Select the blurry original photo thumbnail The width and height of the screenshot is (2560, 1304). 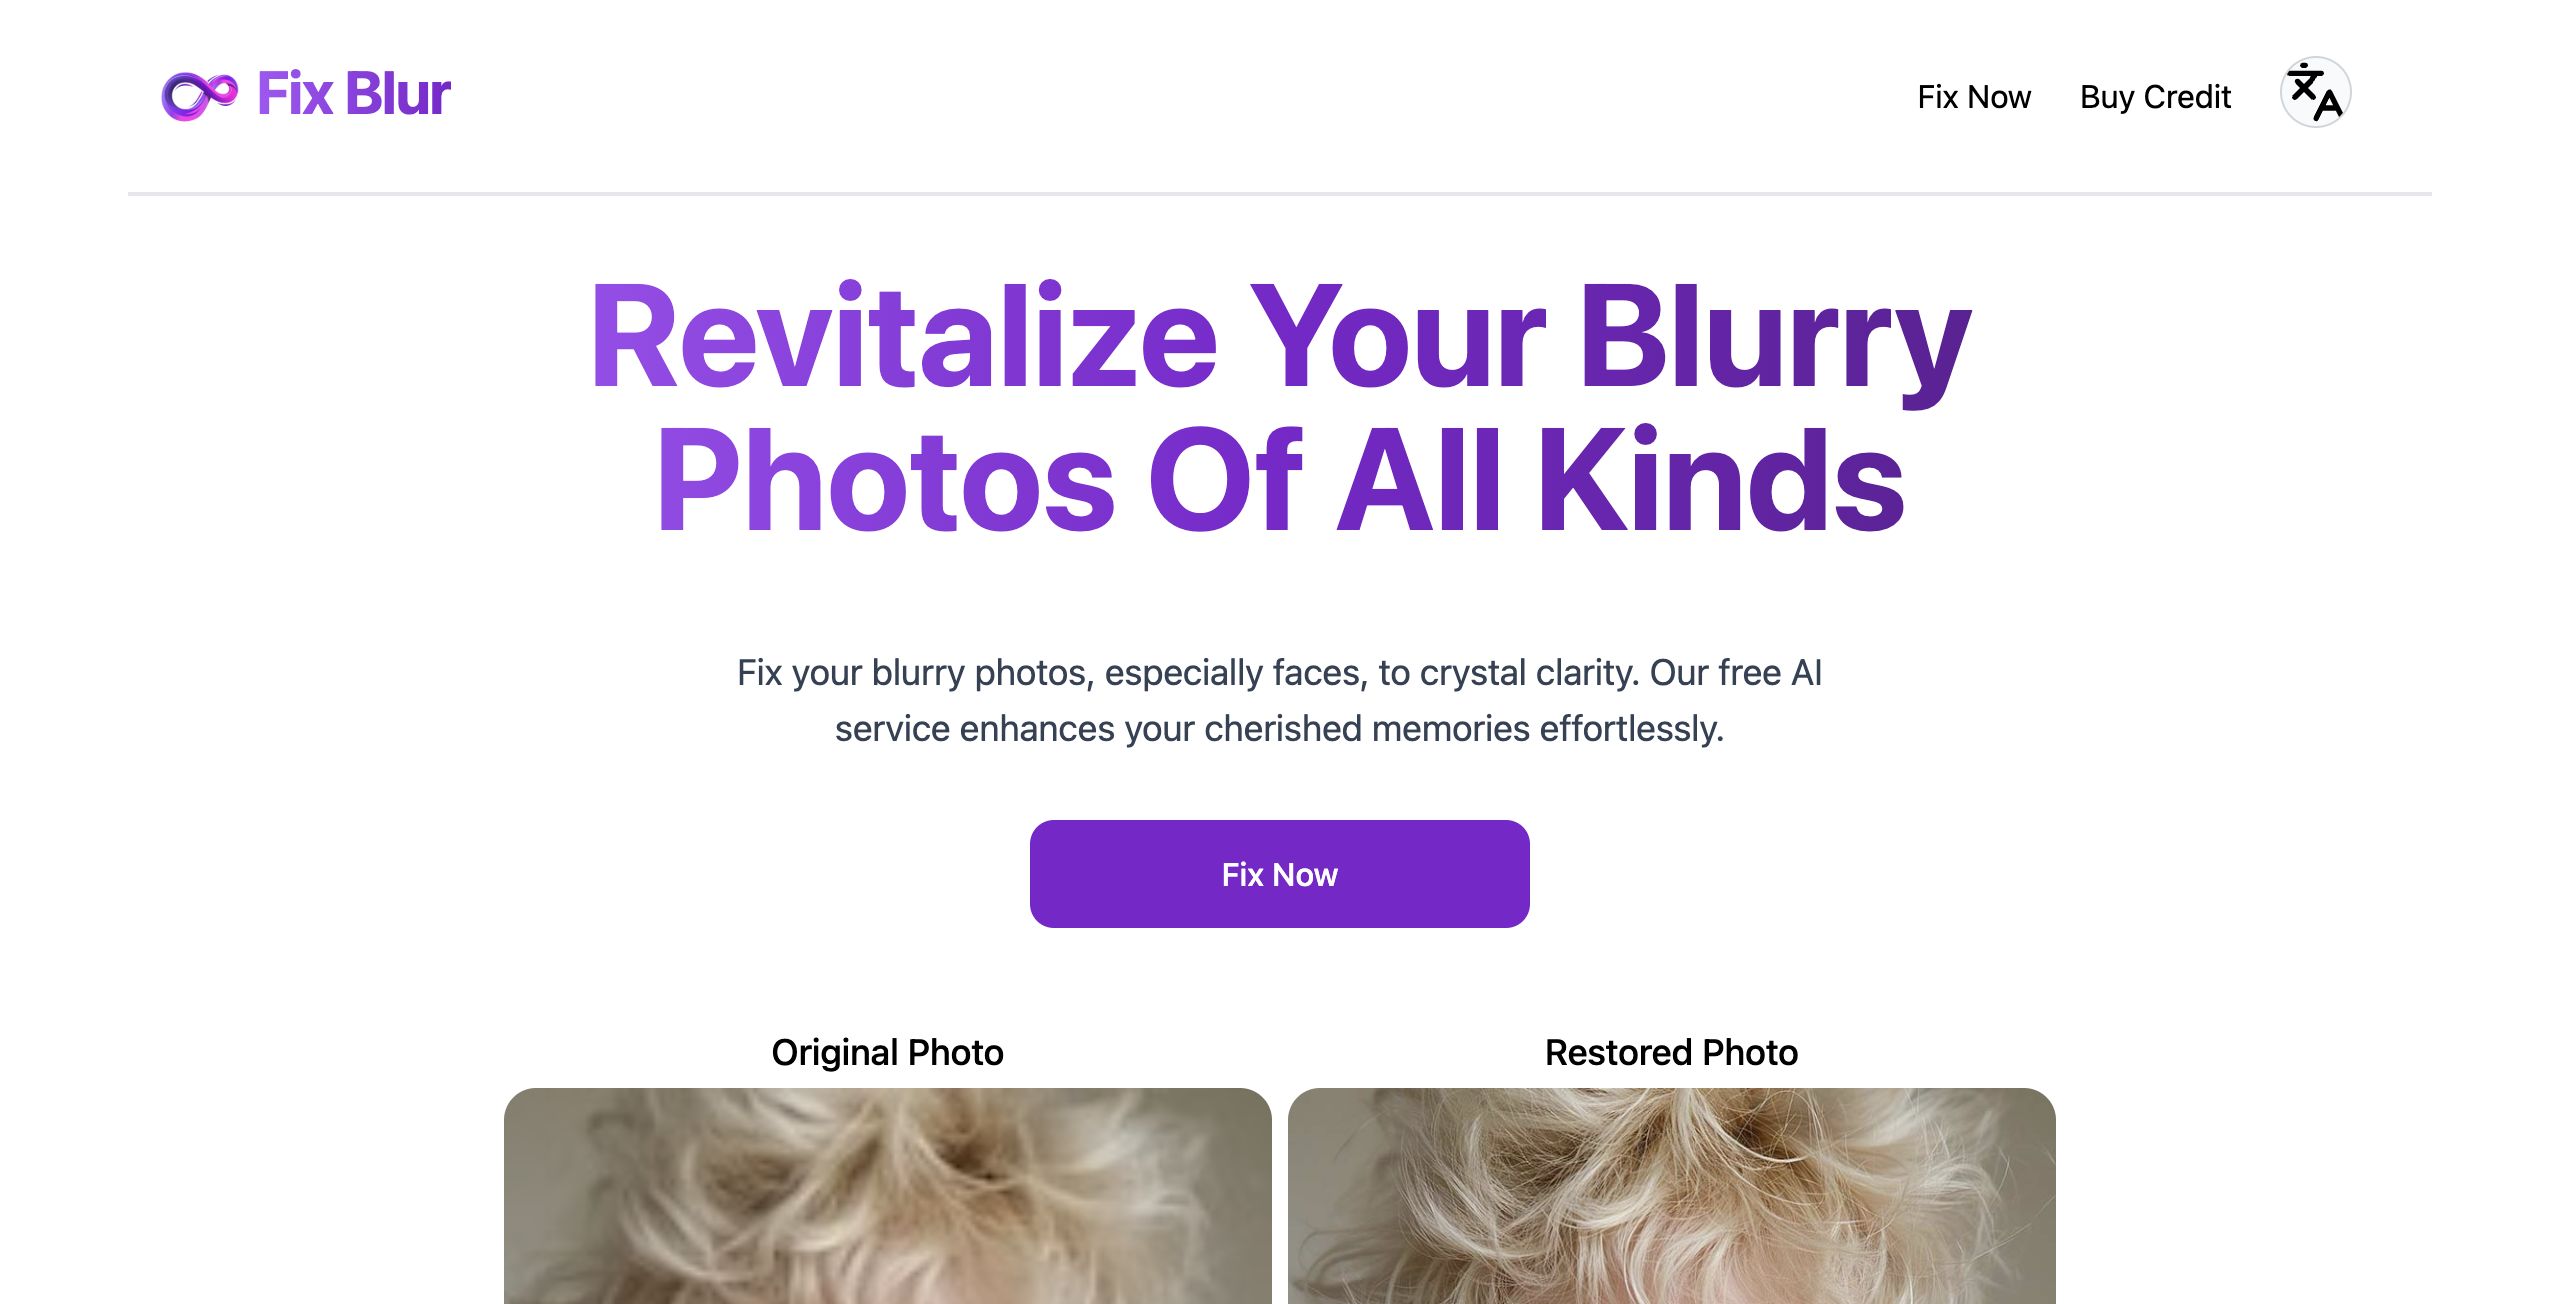pyautogui.click(x=888, y=1196)
